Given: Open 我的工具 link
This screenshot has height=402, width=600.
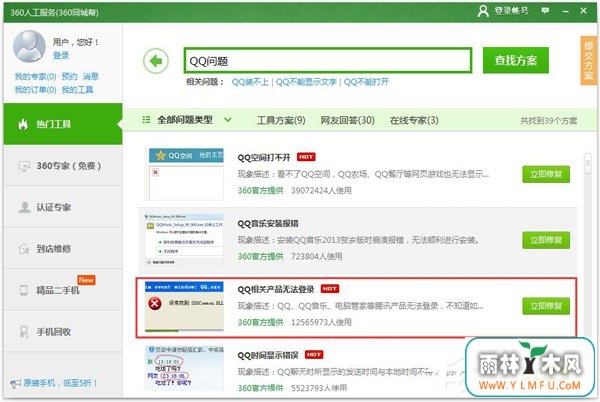Looking at the screenshot, I should [x=77, y=90].
